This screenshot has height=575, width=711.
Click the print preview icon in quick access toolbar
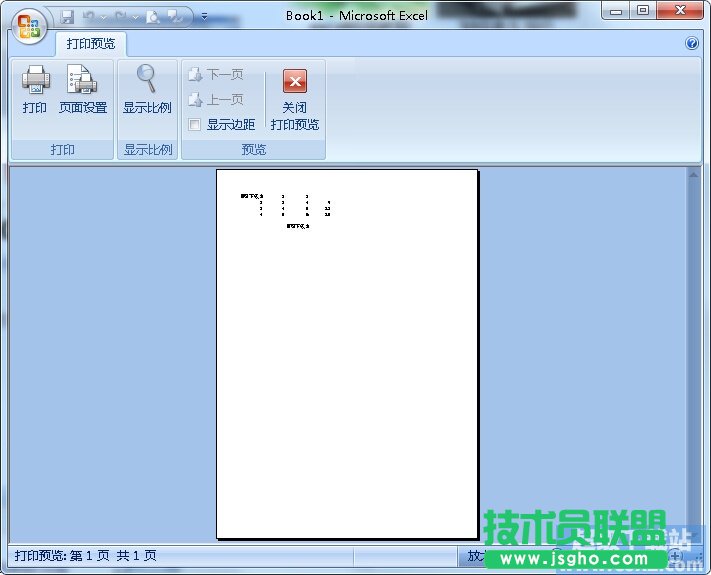(x=153, y=16)
